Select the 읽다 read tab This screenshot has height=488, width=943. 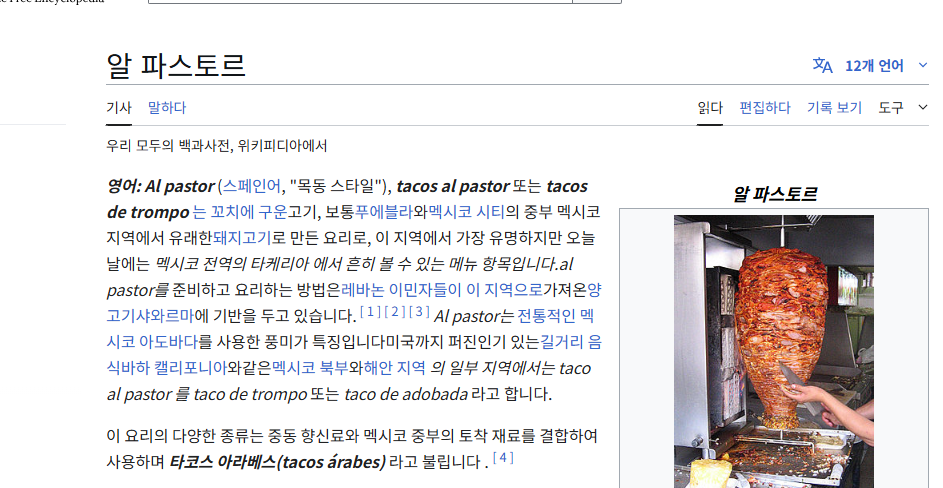[x=710, y=108]
